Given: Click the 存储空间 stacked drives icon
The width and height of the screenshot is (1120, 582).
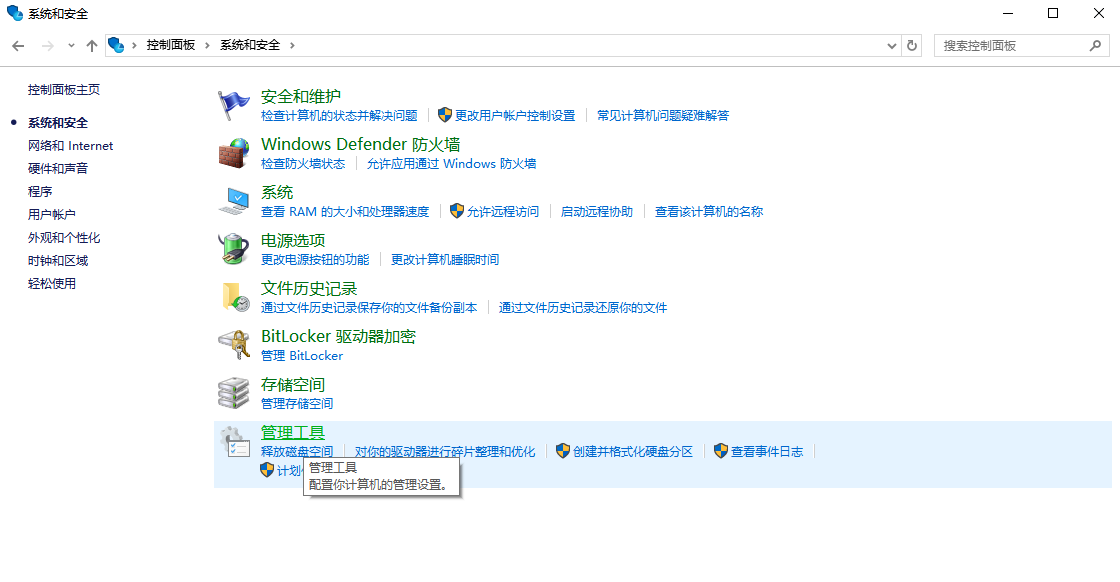Looking at the screenshot, I should [x=234, y=393].
